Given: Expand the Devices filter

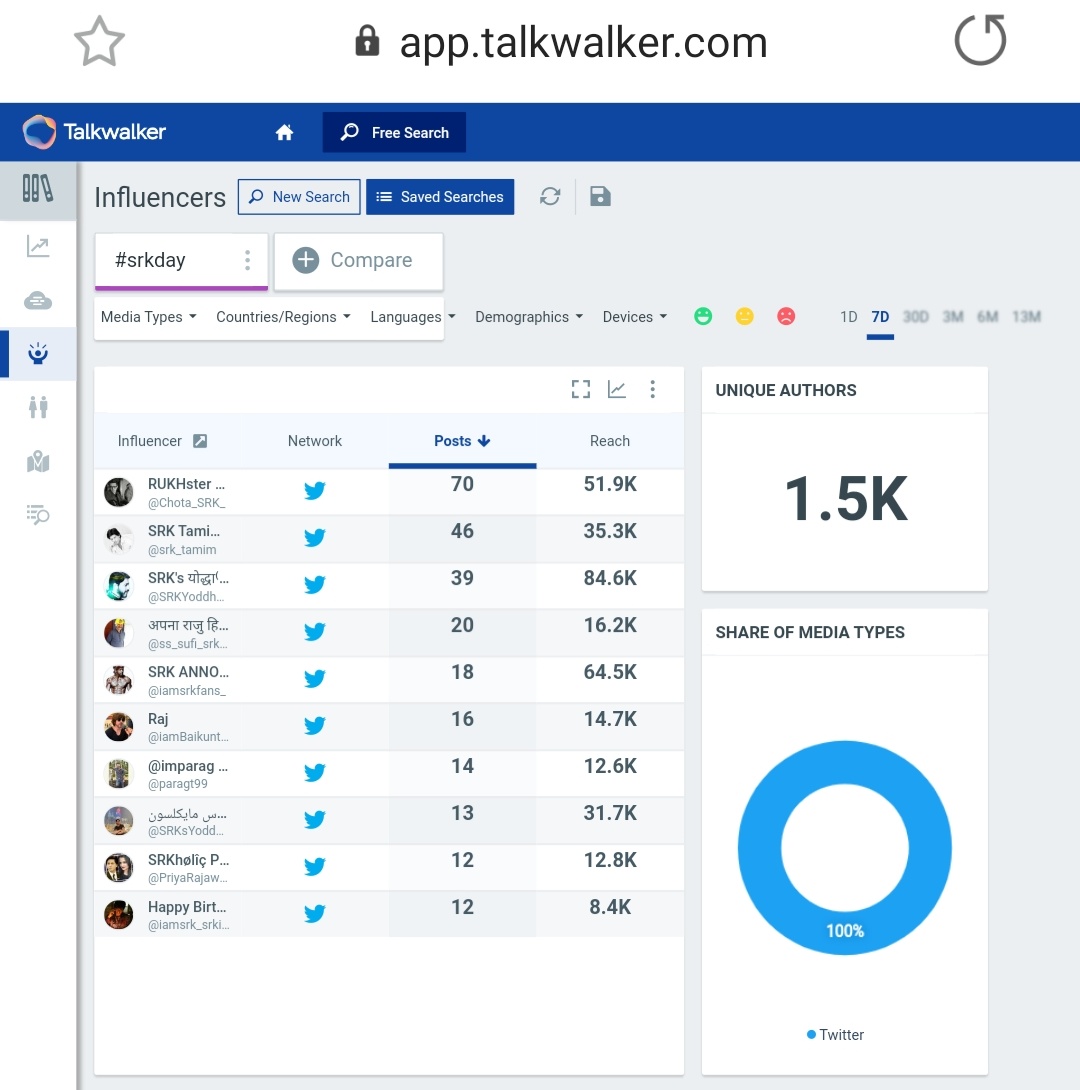Looking at the screenshot, I should (x=635, y=317).
